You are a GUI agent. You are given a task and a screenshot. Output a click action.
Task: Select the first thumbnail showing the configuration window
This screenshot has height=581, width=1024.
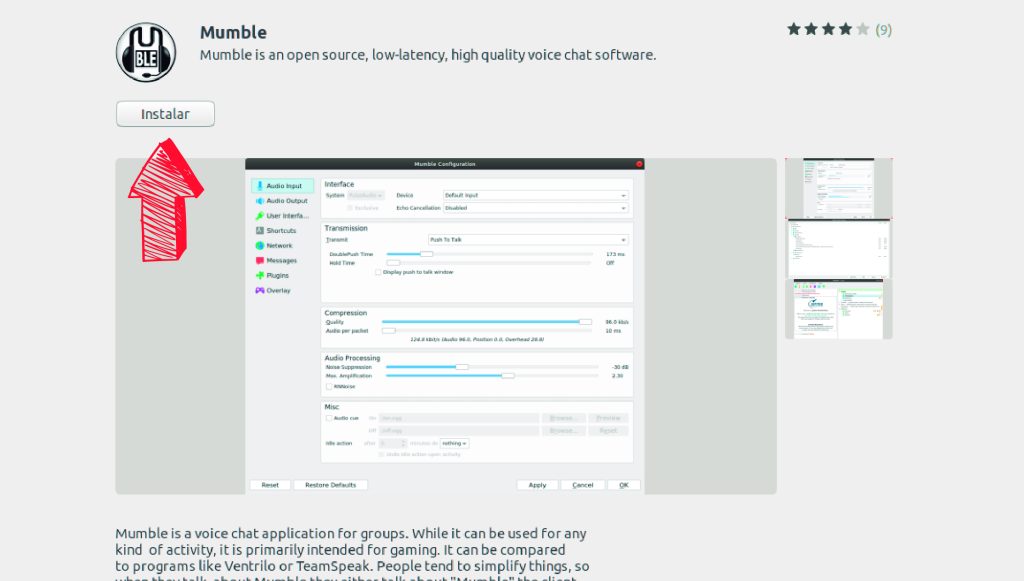(x=839, y=188)
